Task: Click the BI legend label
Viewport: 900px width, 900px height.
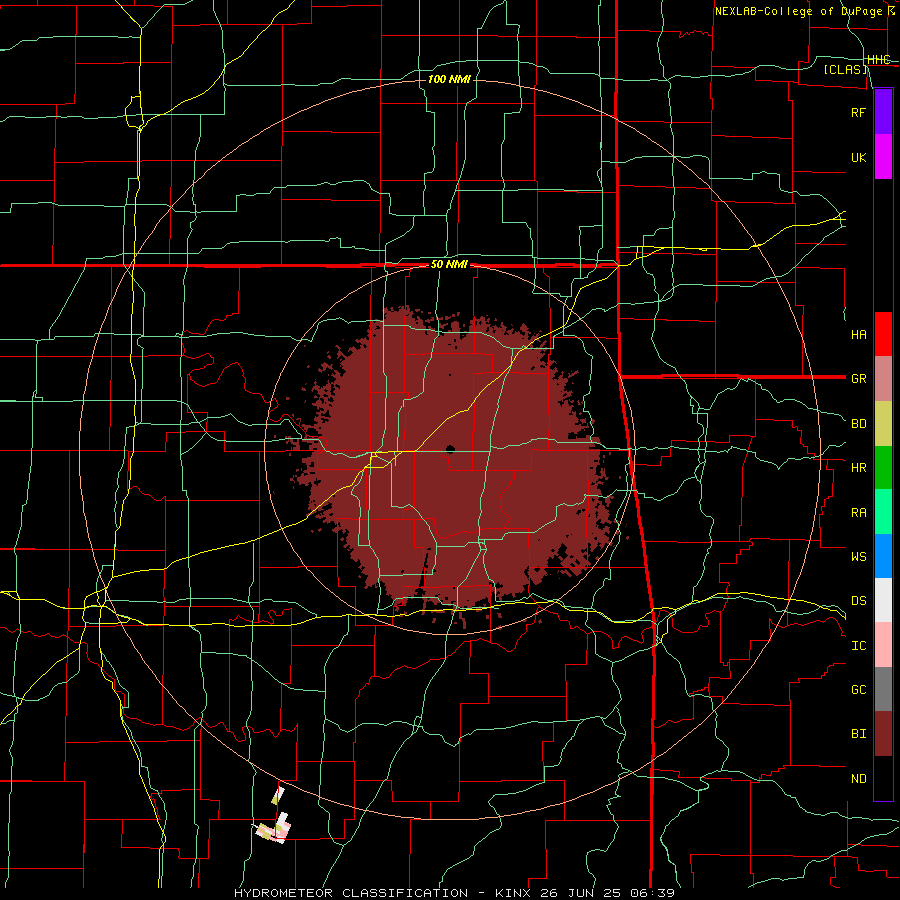Action: coord(858,734)
